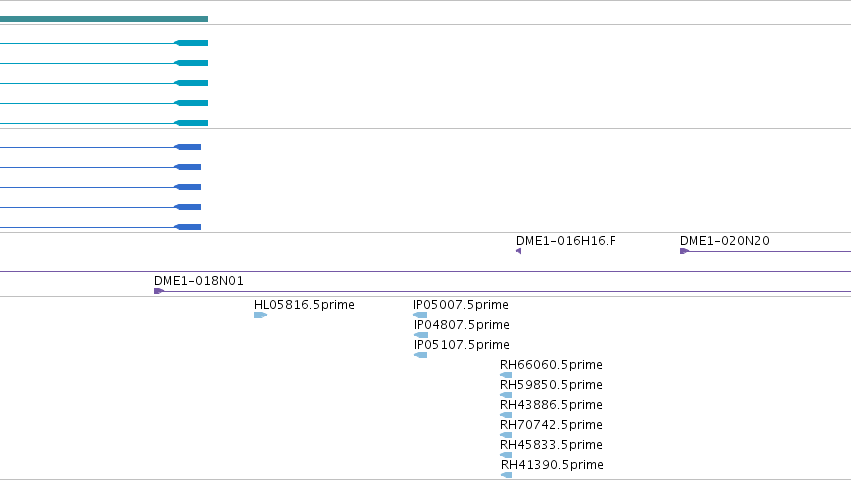This screenshot has width=851, height=480.
Task: Select the RH41390.5prime arrow glyph
Action: tap(506, 475)
